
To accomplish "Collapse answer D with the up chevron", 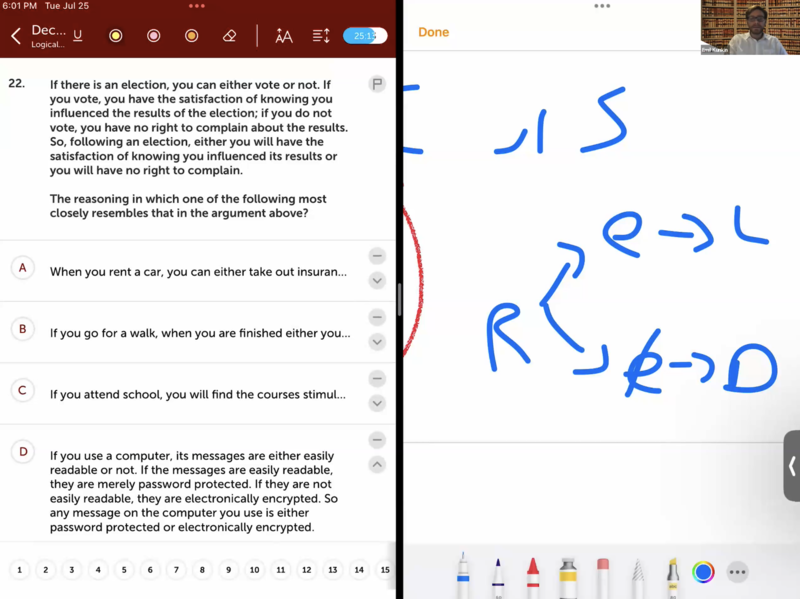I will [x=377, y=464].
